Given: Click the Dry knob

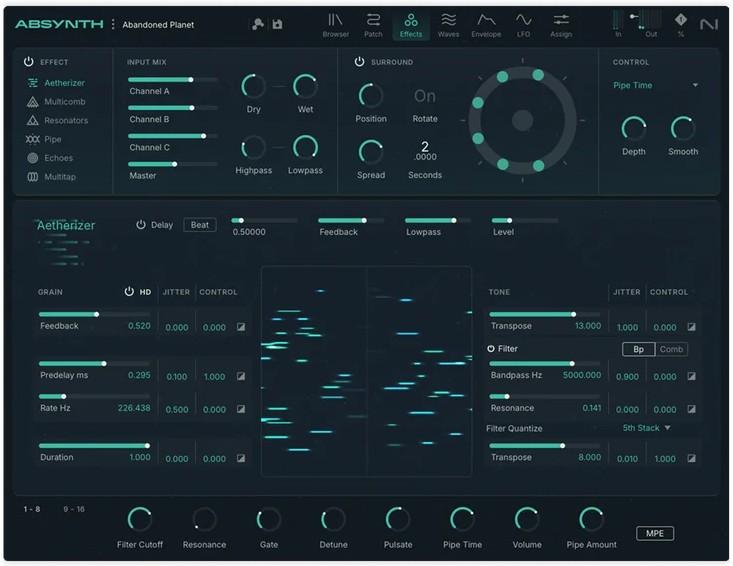Looking at the screenshot, I should (253, 86).
